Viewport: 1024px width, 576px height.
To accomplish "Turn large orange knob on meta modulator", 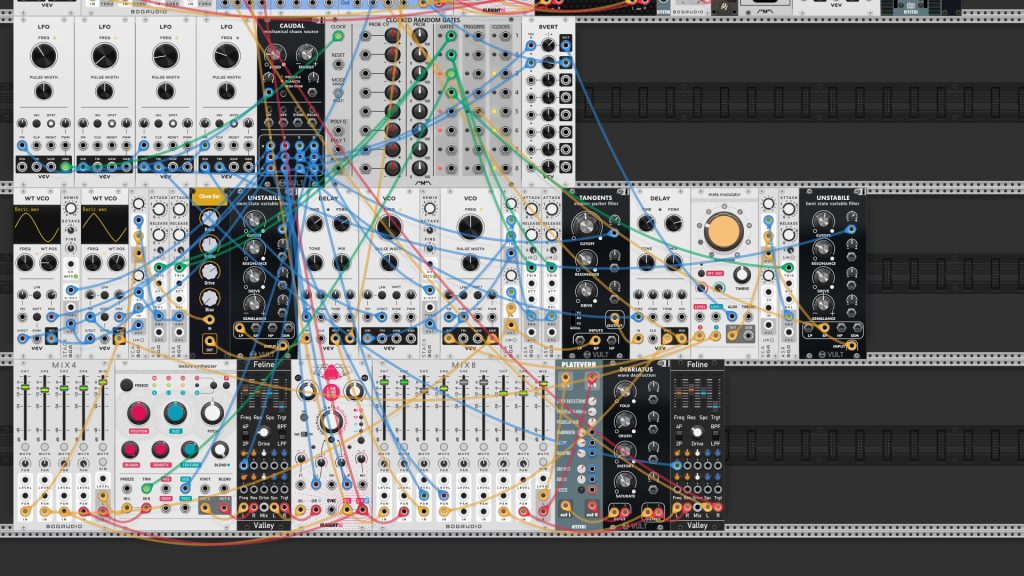I will [x=724, y=232].
